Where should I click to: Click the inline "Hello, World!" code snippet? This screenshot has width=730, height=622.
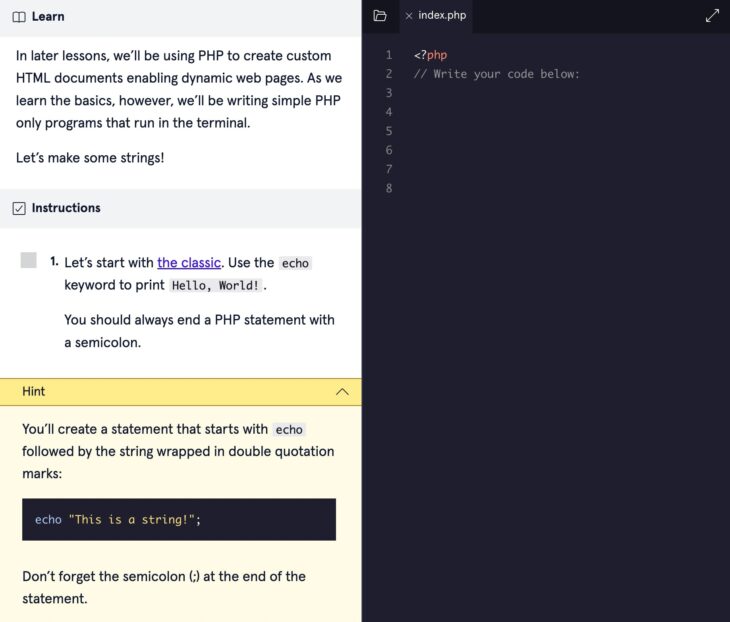(x=215, y=286)
